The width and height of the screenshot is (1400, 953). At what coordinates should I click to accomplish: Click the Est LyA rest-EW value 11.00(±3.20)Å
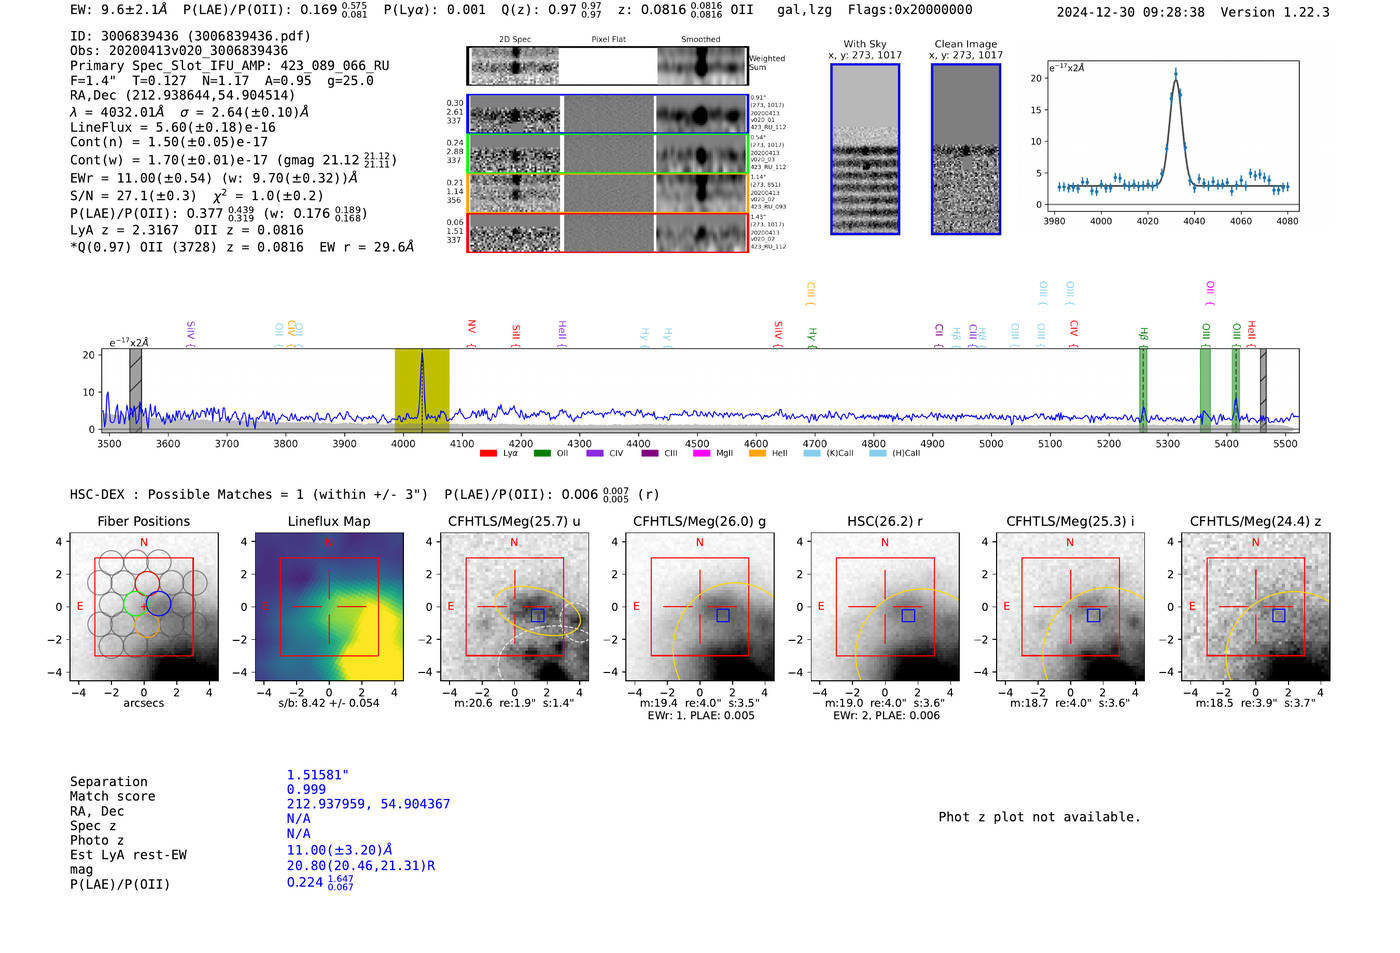(340, 850)
